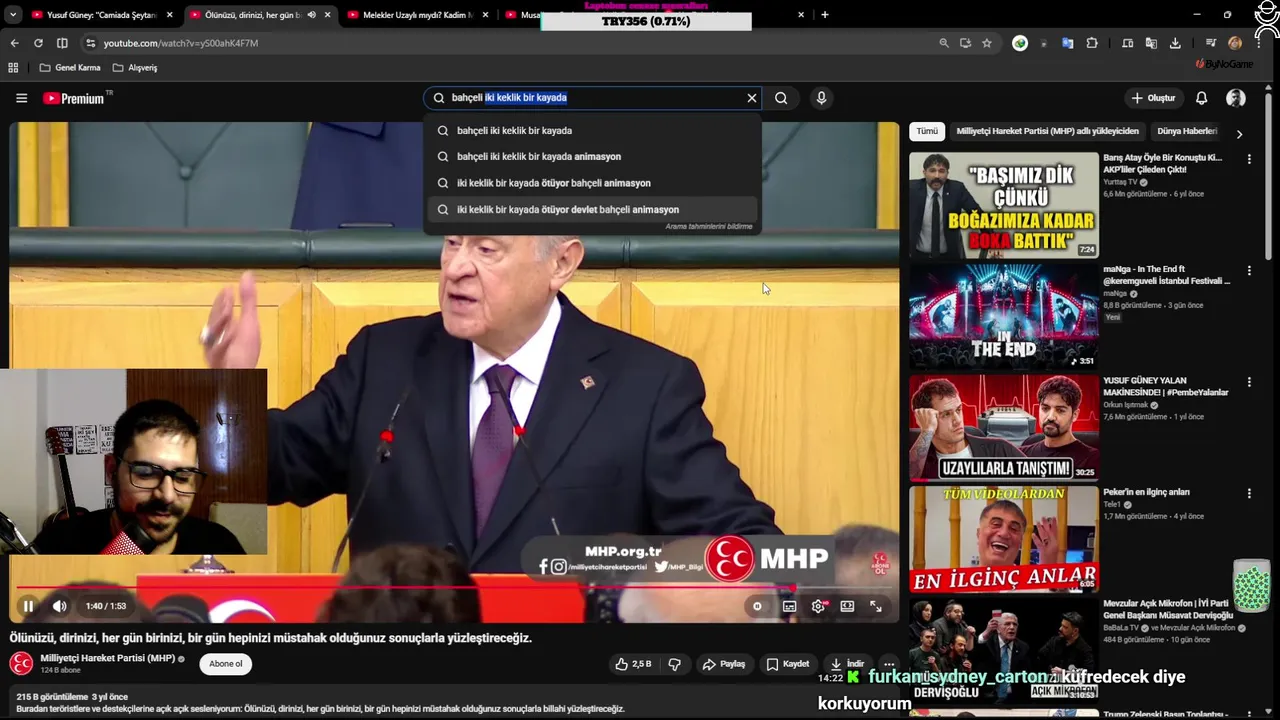Open Milliyetçi Hareket Partisi channel avatar
The height and width of the screenshot is (720, 1280).
[x=21, y=663]
